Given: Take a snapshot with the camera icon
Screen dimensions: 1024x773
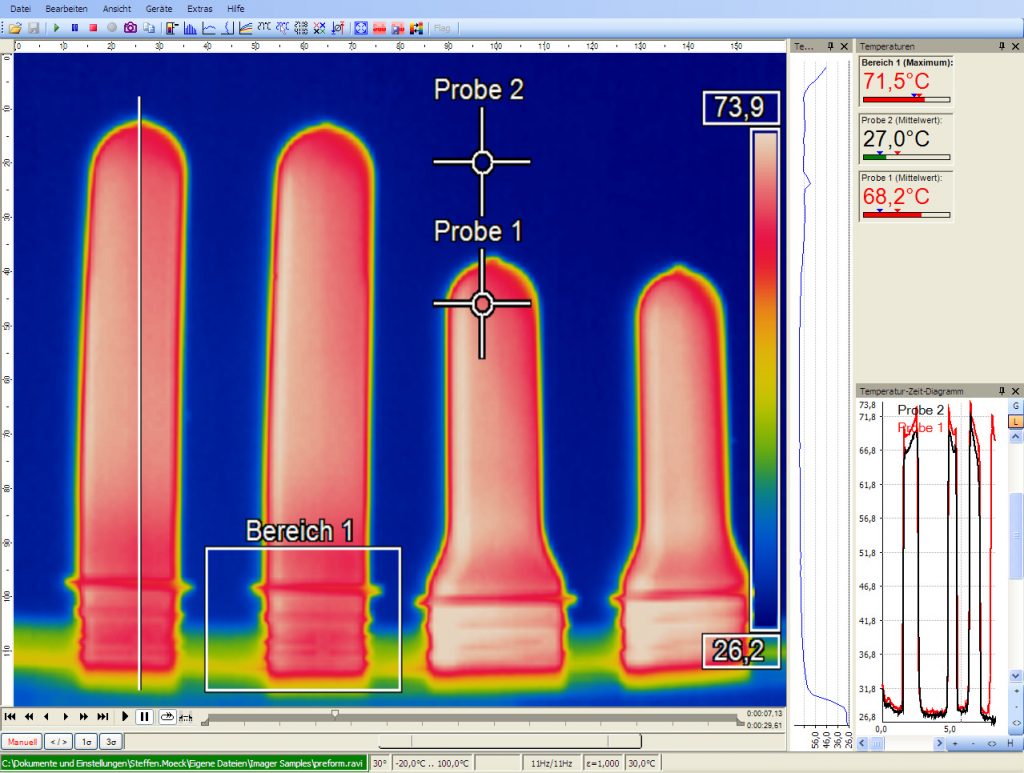Looking at the screenshot, I should tap(130, 28).
